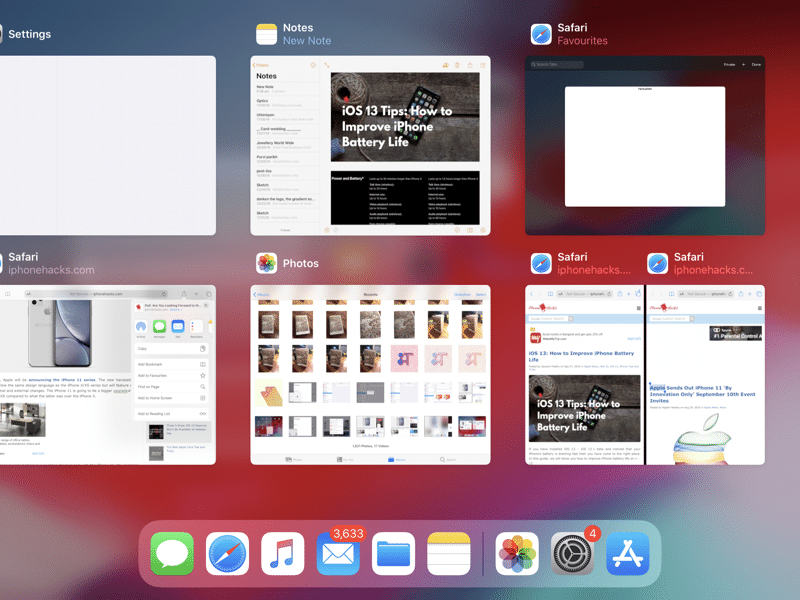Switch to the Safari Favourites app card

(x=645, y=146)
